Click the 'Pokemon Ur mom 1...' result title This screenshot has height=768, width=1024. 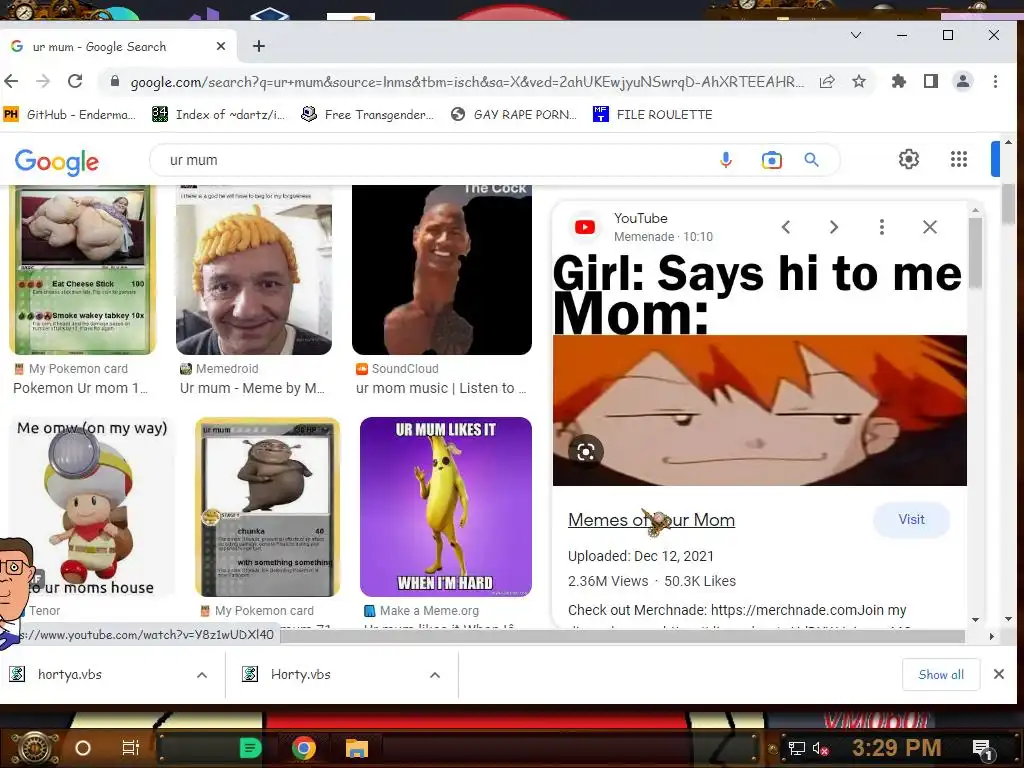80,388
